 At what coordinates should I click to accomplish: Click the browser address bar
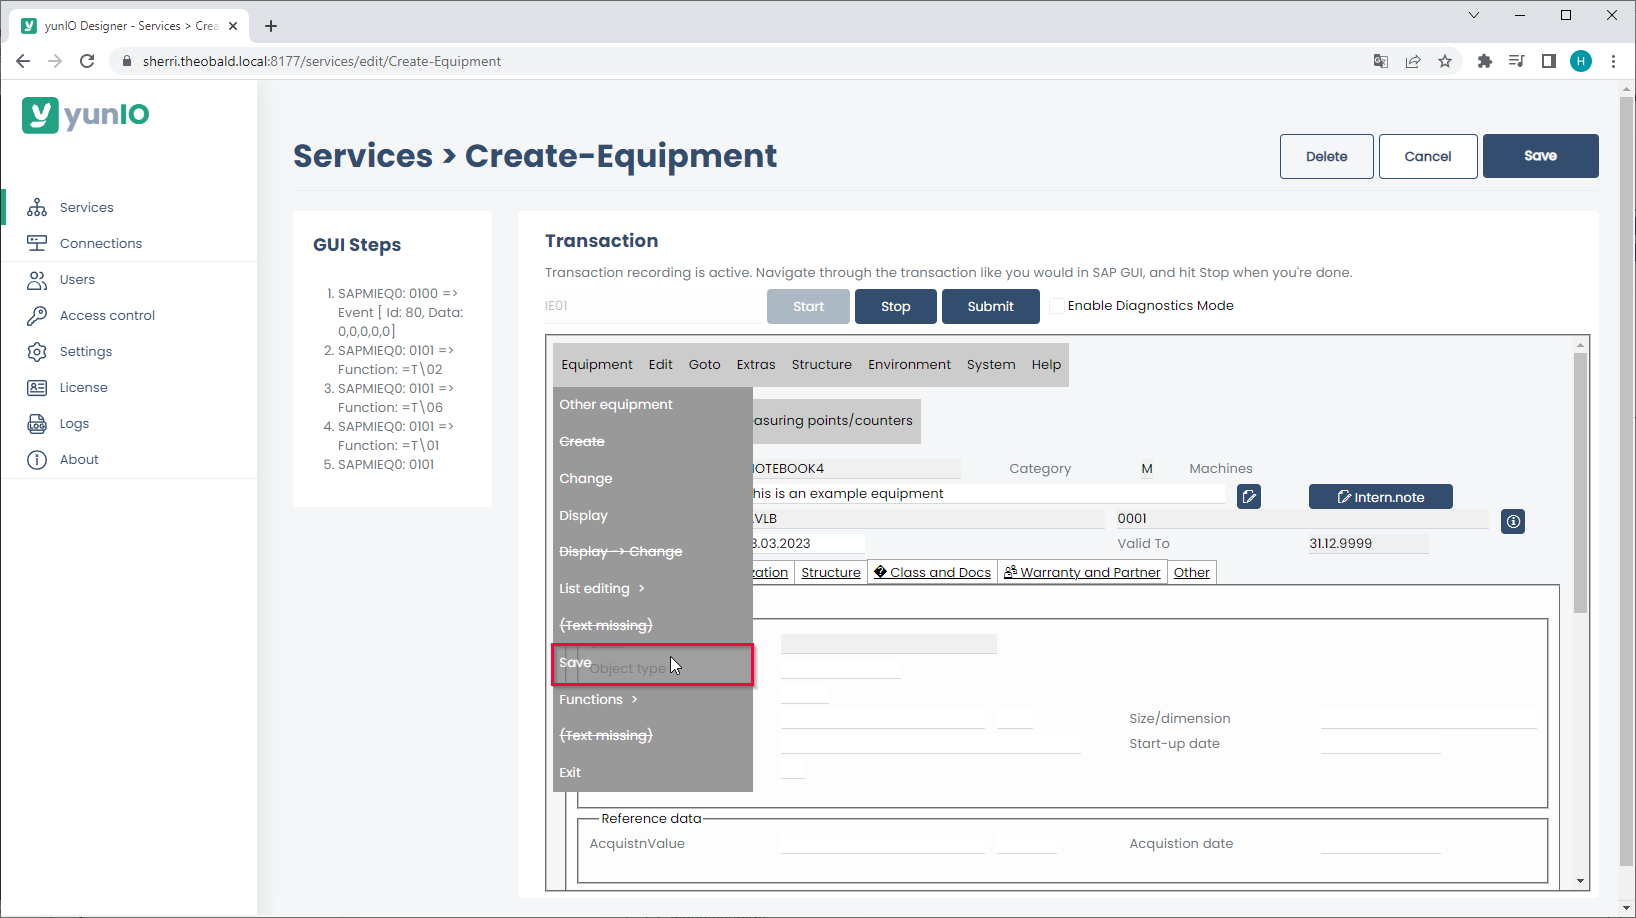[740, 61]
